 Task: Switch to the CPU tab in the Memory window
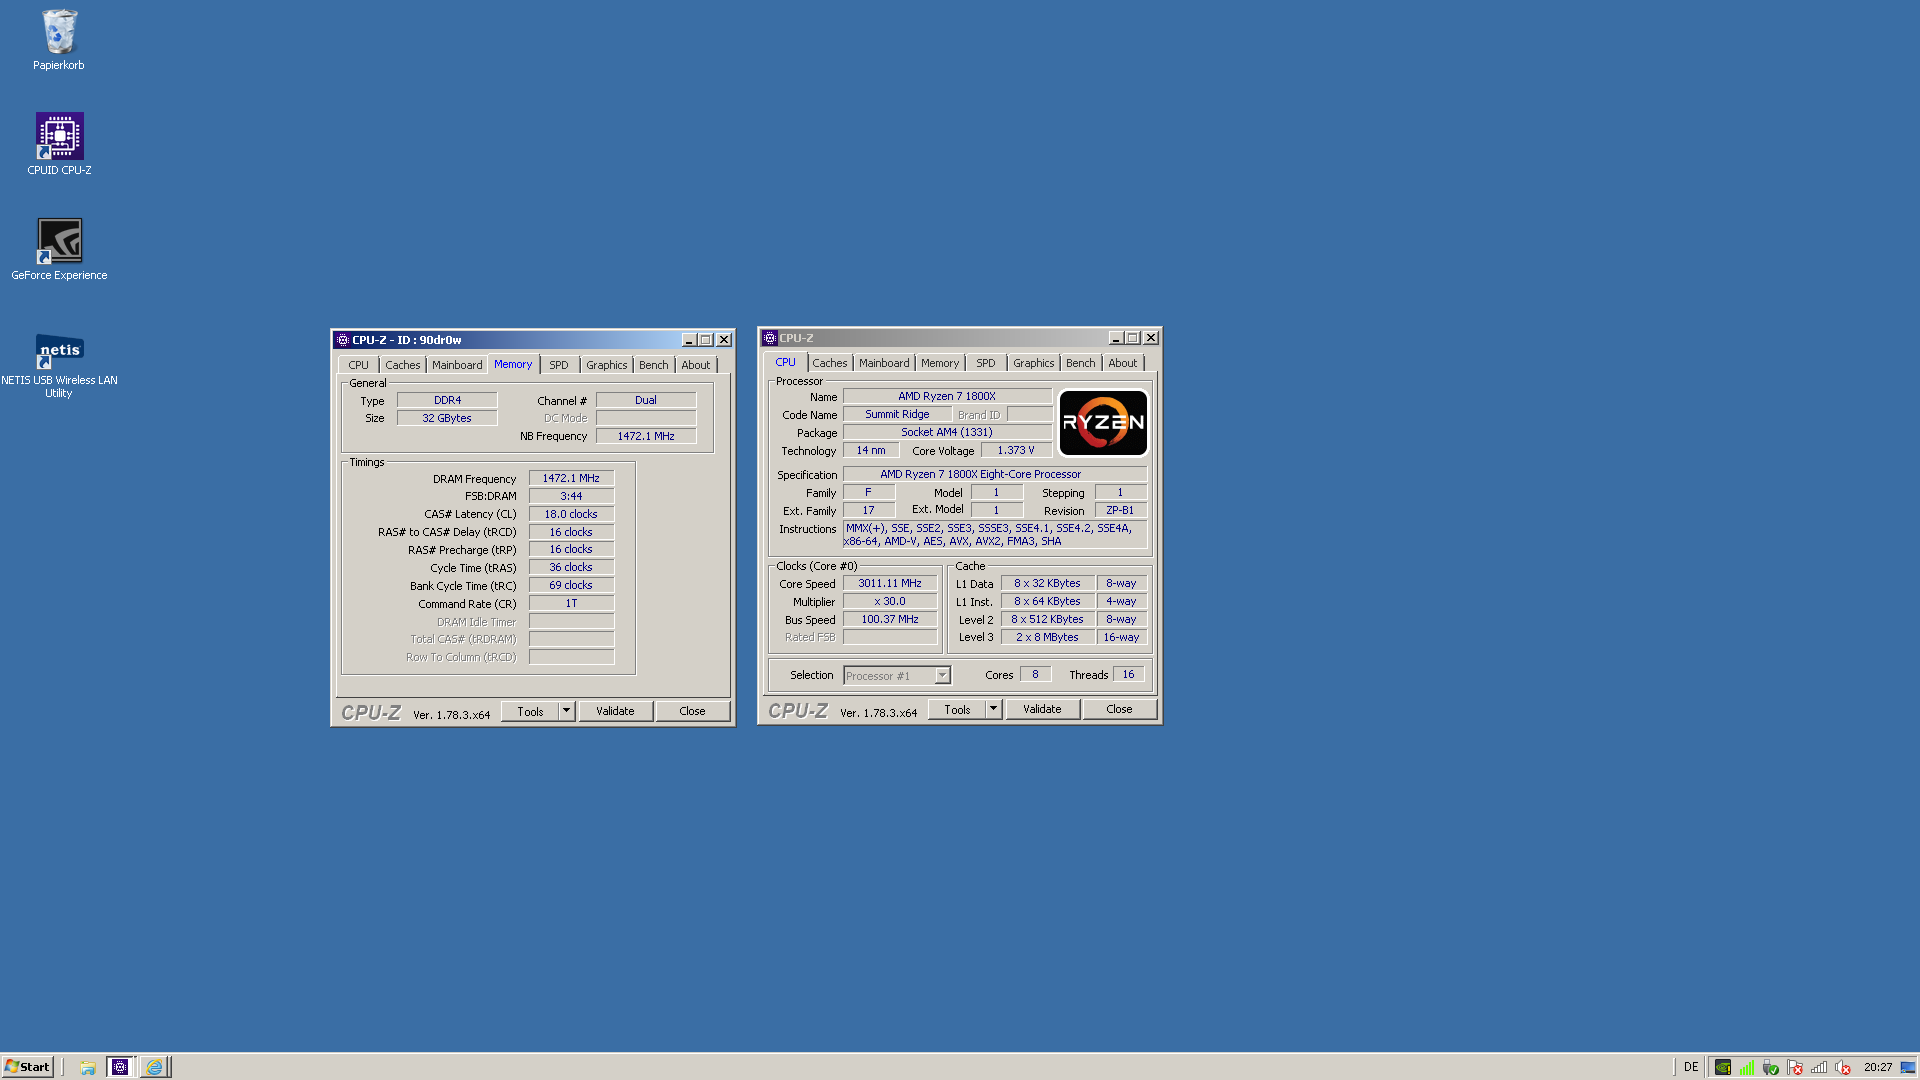pos(358,365)
